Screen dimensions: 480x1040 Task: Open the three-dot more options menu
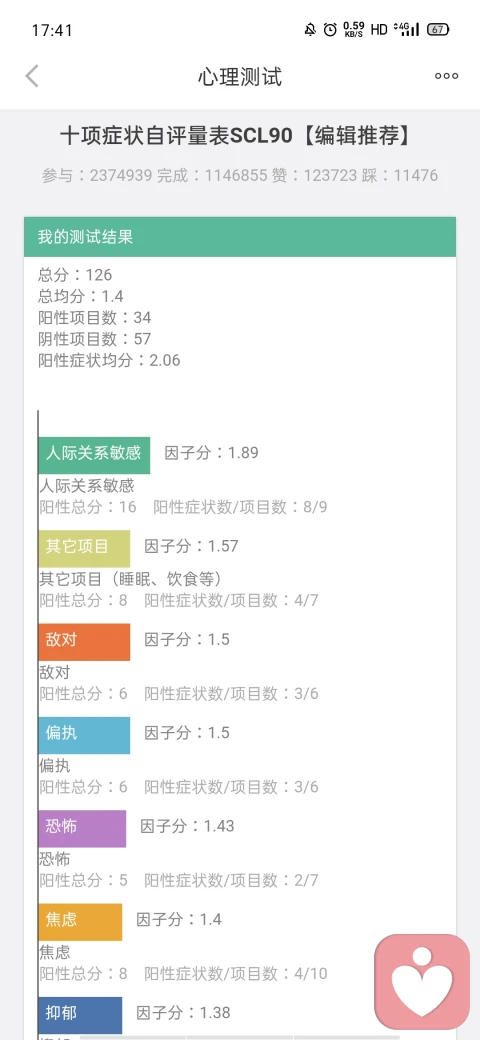(x=446, y=76)
